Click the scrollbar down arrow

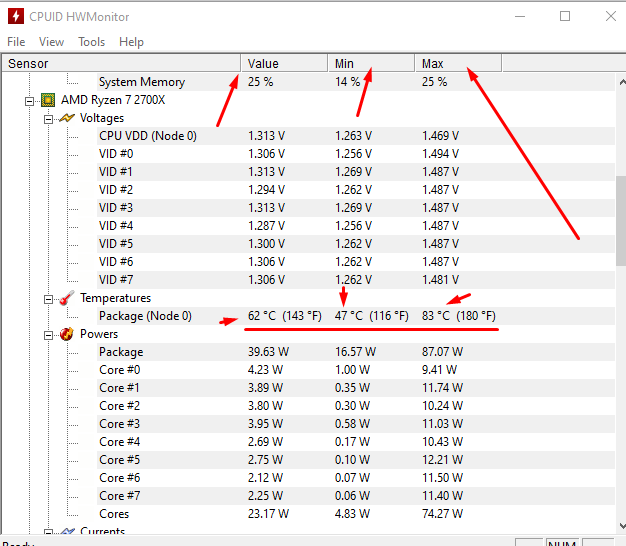tap(622, 526)
